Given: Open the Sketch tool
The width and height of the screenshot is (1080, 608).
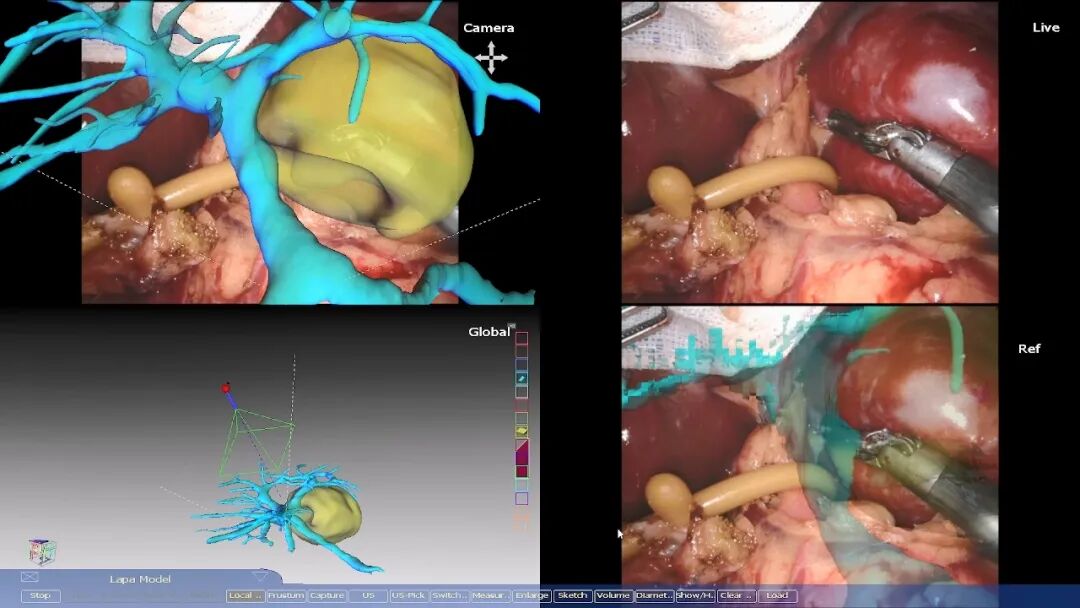Looking at the screenshot, I should point(572,596).
